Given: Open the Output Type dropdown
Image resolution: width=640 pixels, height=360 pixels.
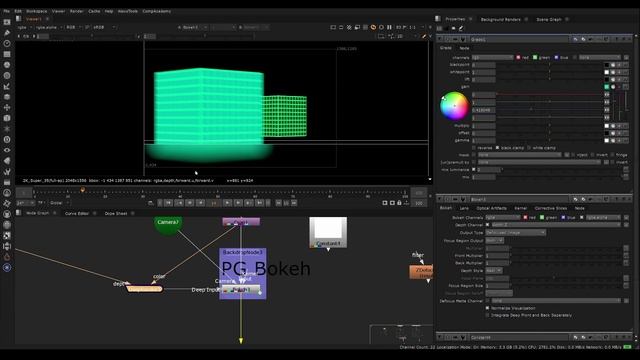Looking at the screenshot, I should (516, 232).
